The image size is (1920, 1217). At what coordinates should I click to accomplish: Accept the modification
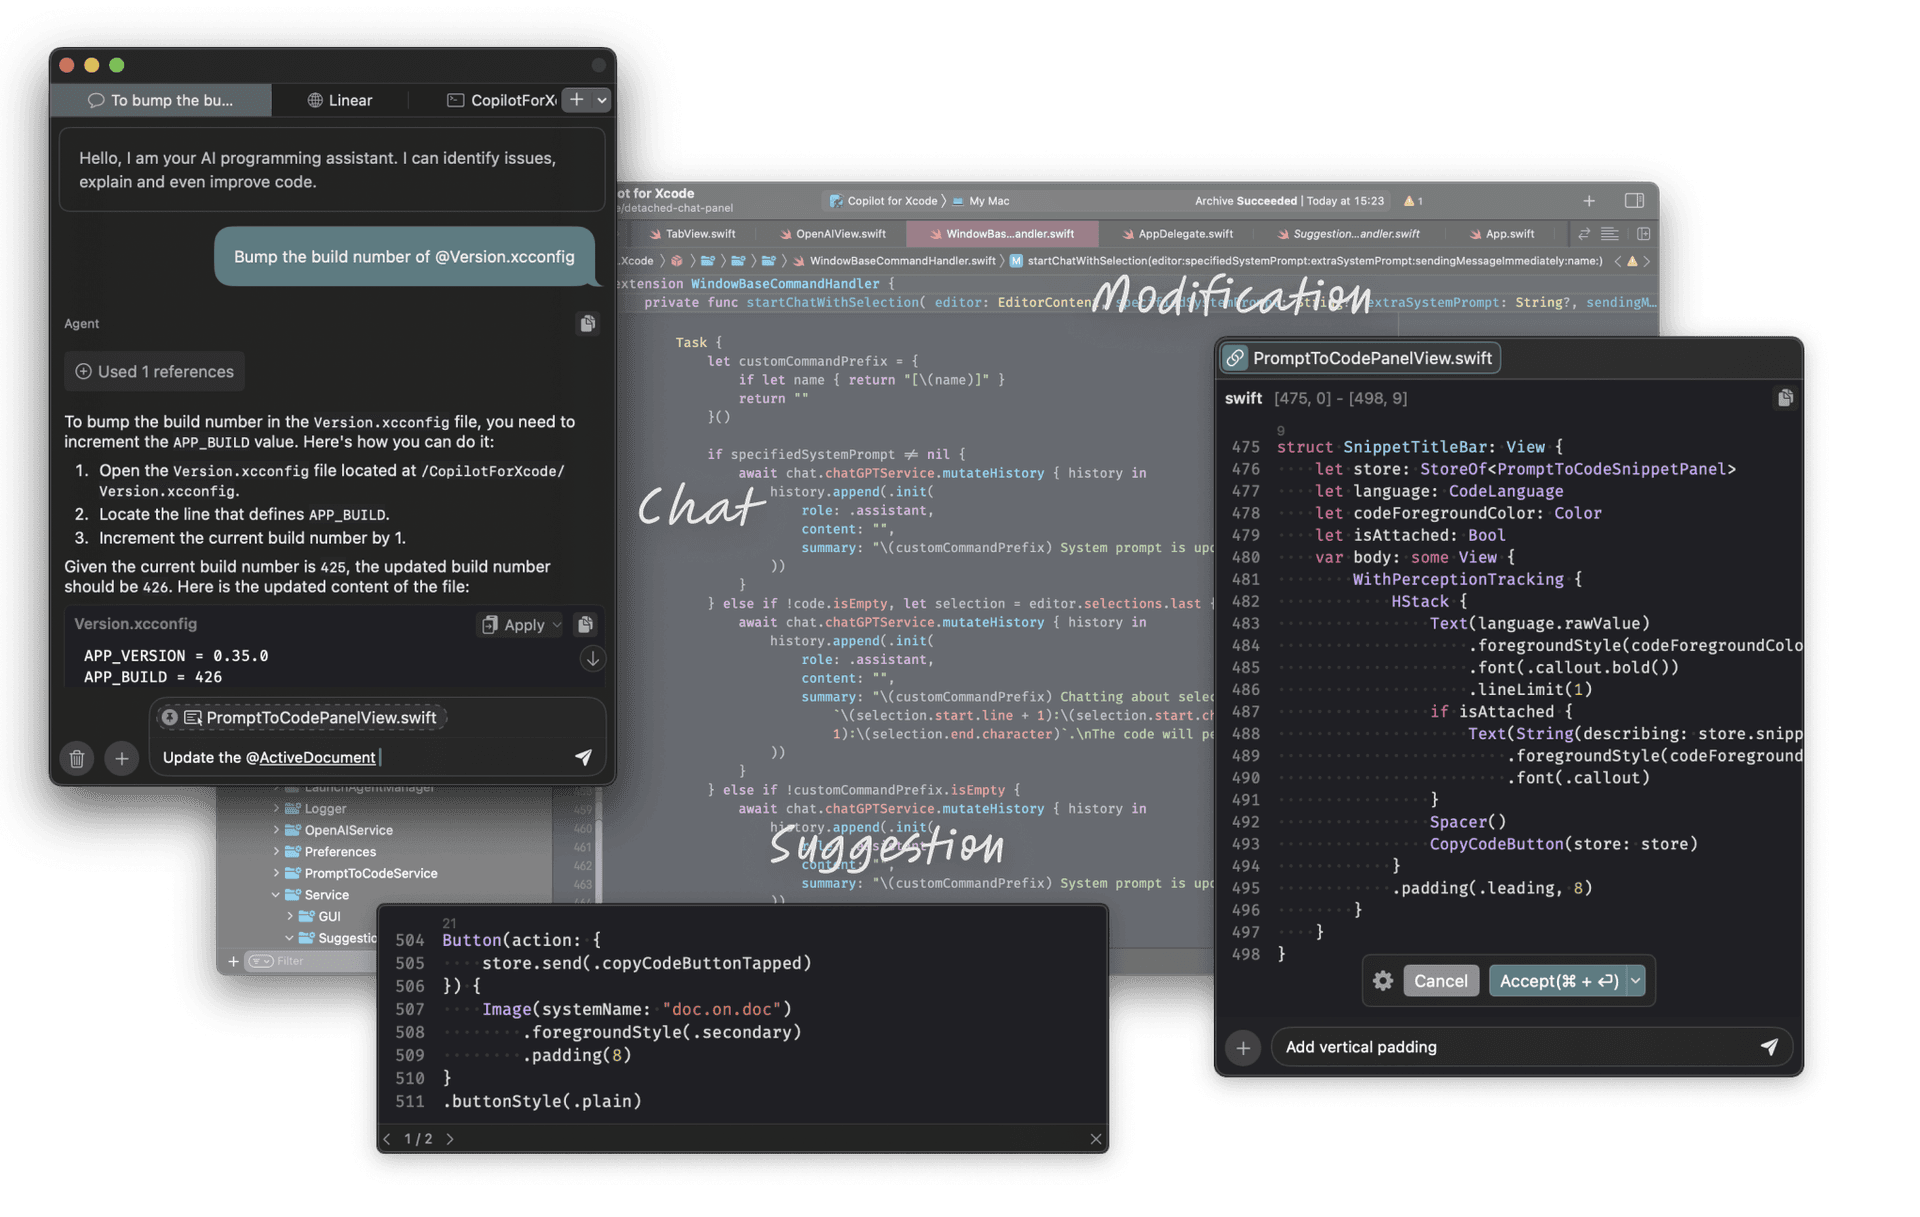click(1558, 981)
